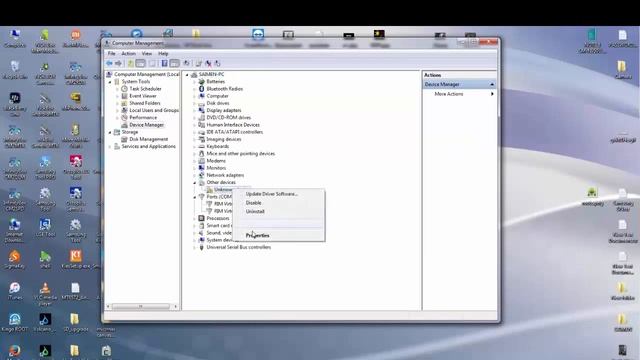The width and height of the screenshot is (640, 360).
Task: Expand the Display adapters category
Action: [195, 110]
